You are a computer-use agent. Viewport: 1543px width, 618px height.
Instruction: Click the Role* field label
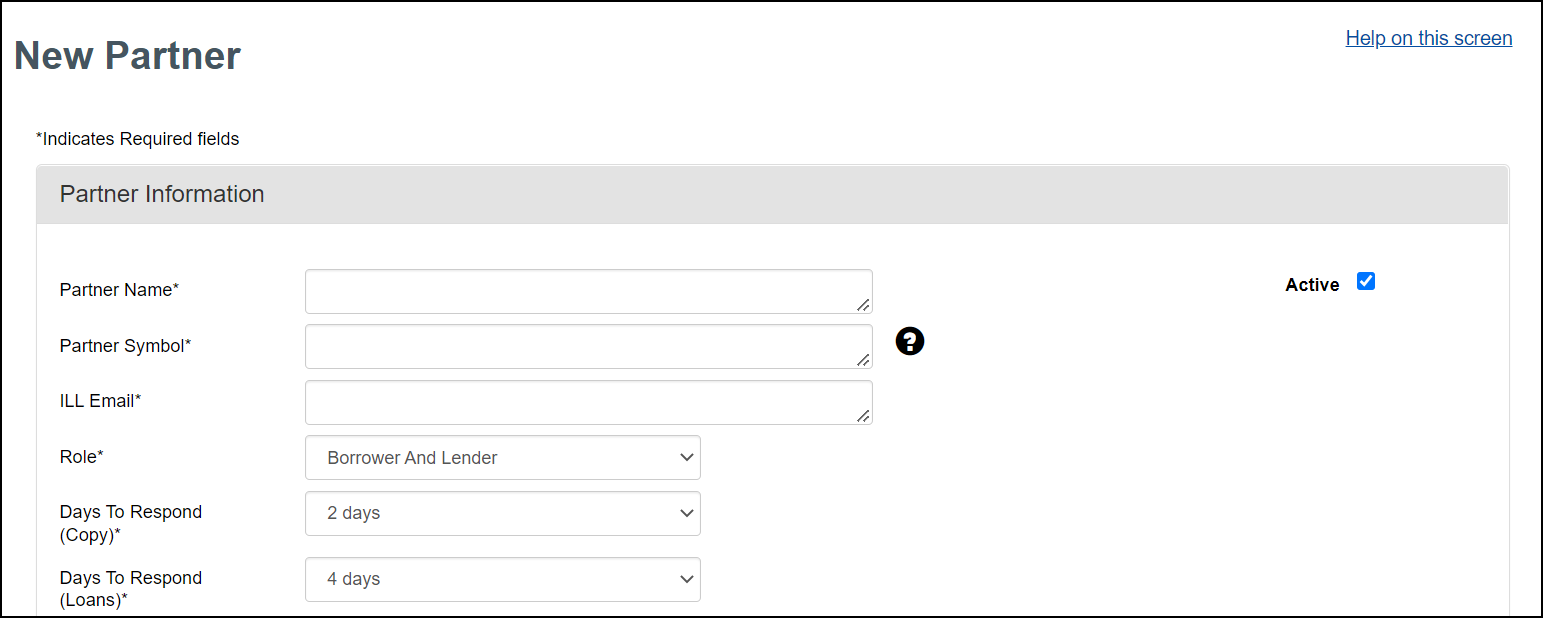click(x=81, y=456)
